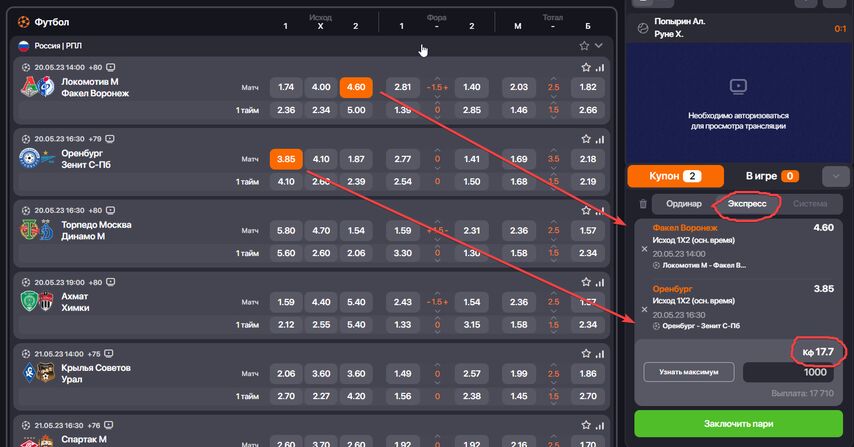Select odds 1.87 for Зенит С-Пб win
Image resolution: width=854 pixels, height=447 pixels.
356,159
